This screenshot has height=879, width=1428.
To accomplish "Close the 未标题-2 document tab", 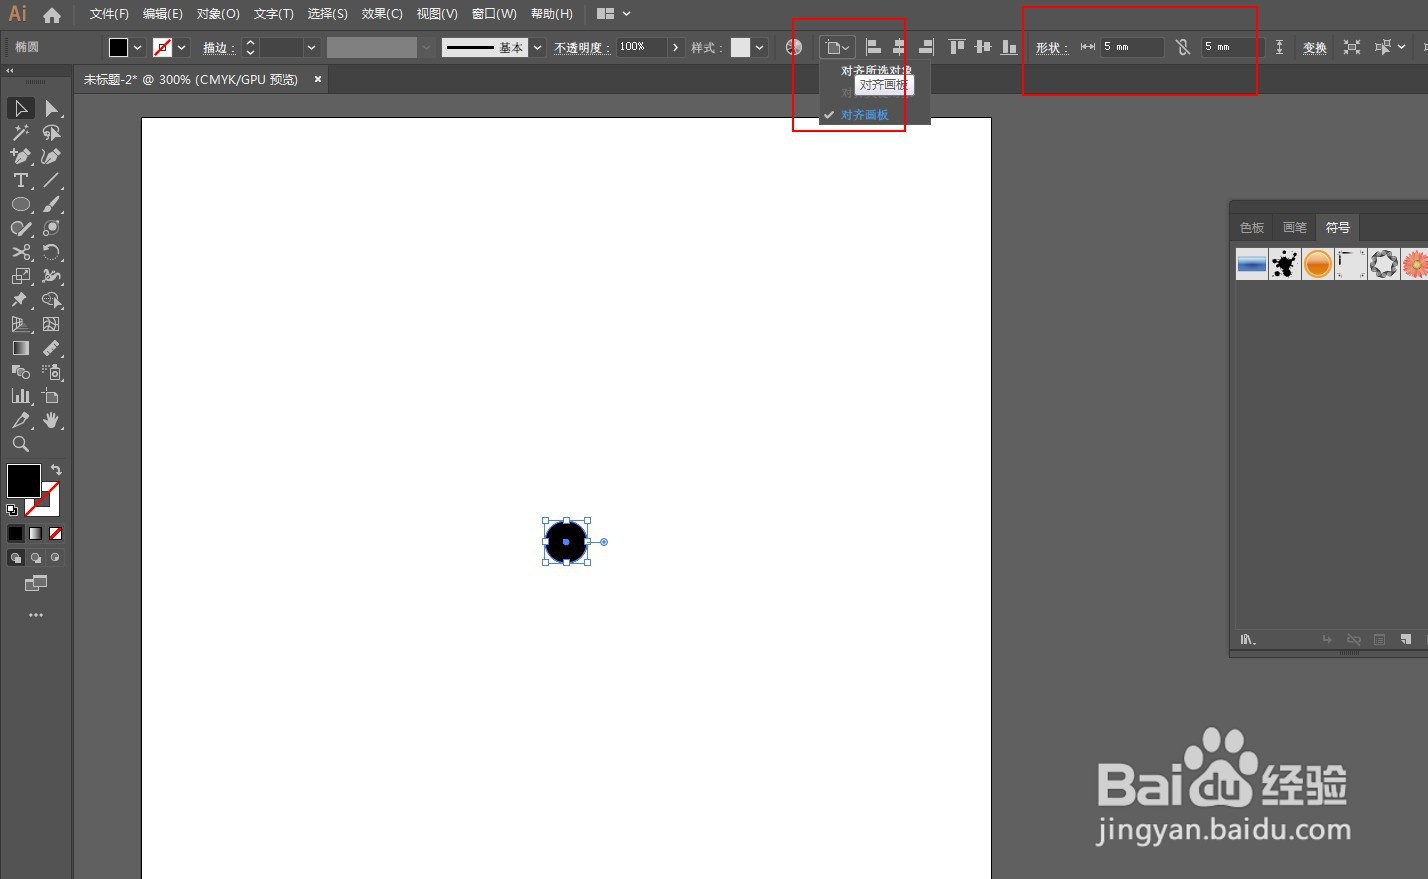I will pos(318,79).
